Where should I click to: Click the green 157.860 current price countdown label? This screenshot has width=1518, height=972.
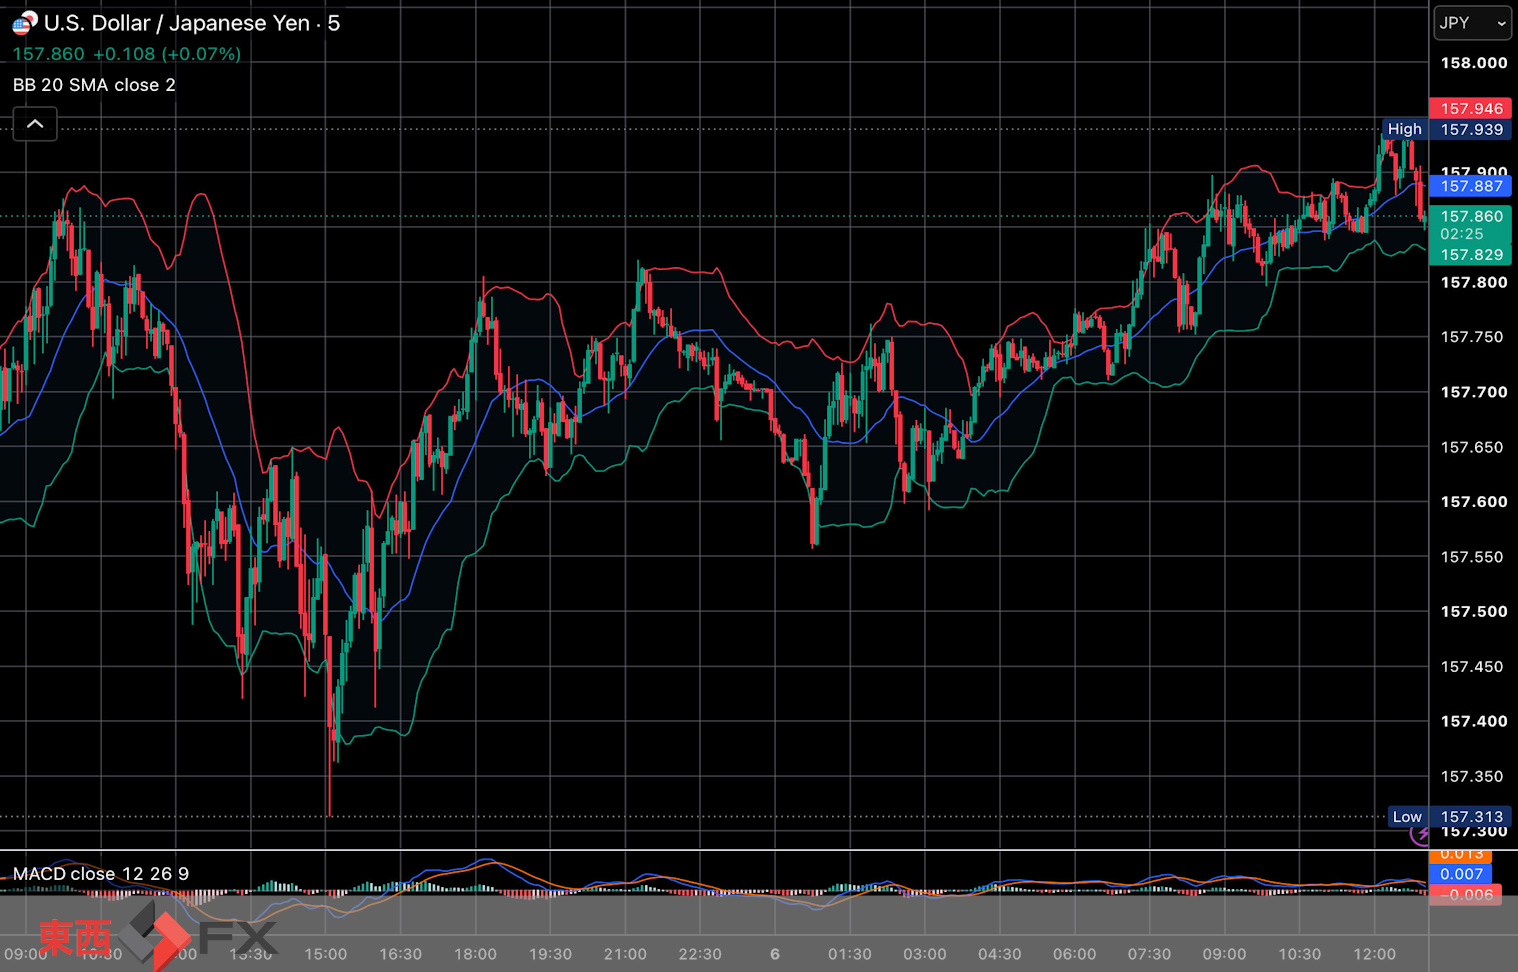point(1470,225)
